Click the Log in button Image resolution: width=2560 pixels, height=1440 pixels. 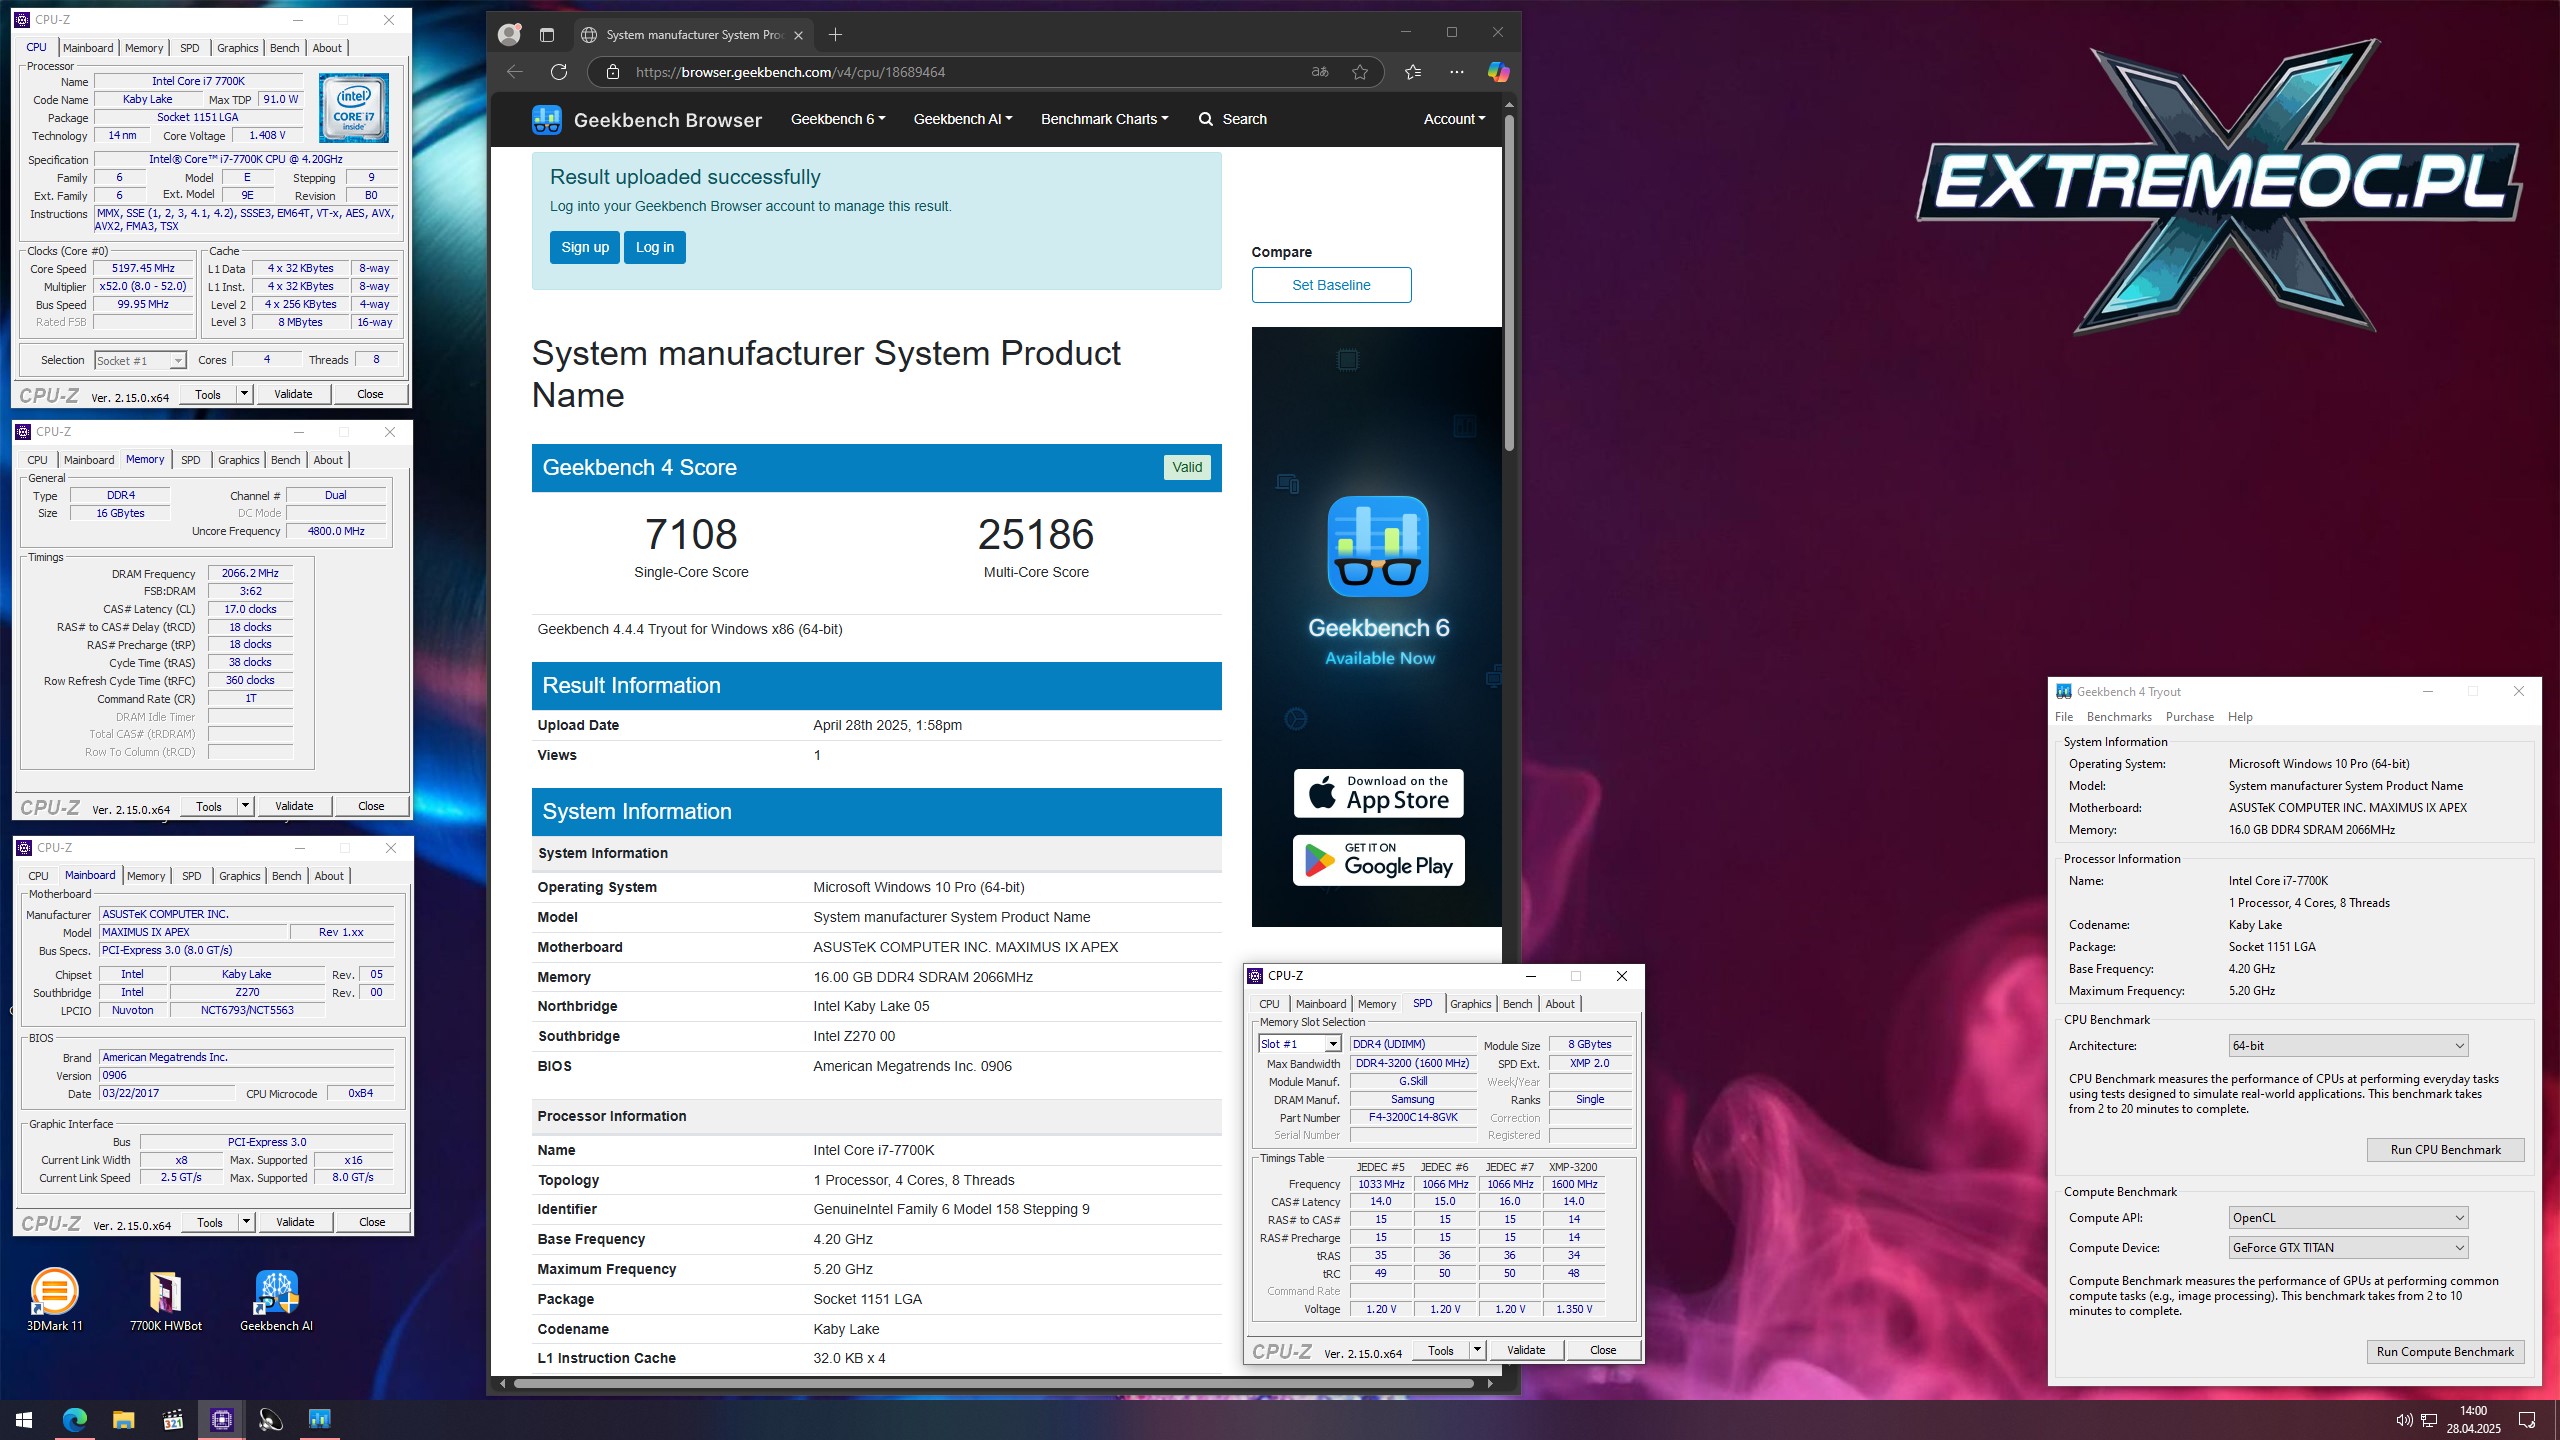click(x=655, y=248)
